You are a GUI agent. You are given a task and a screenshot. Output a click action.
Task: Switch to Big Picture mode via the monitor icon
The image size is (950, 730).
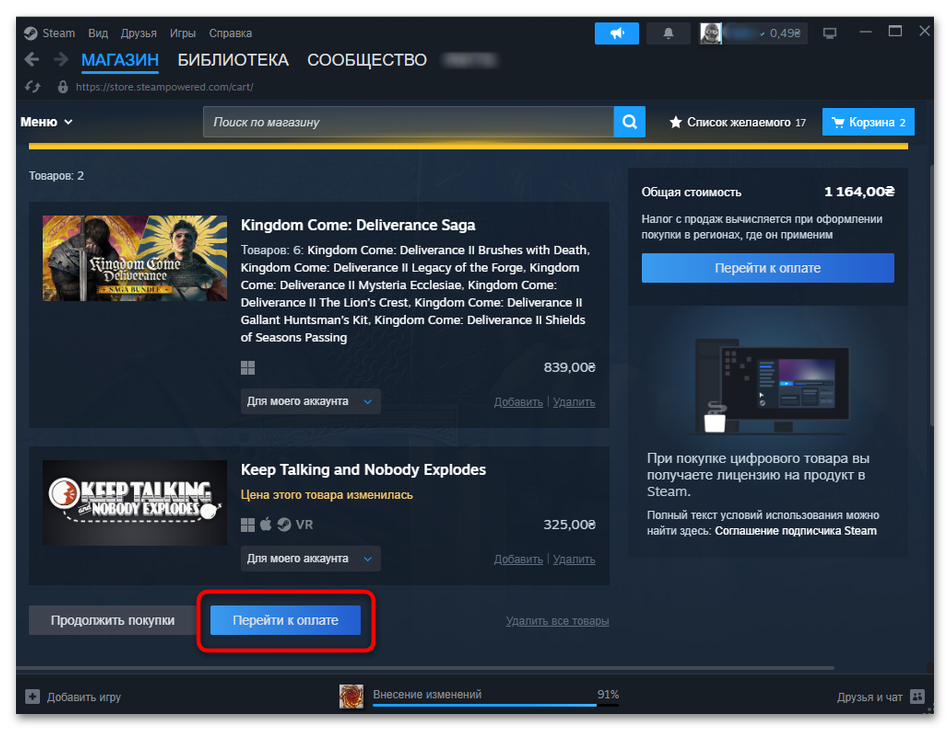[829, 33]
